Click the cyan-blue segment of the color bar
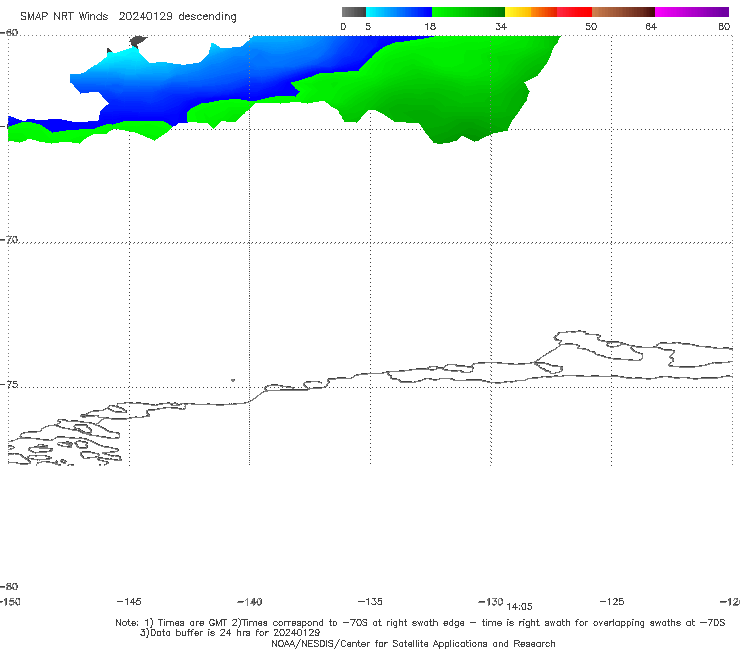This screenshot has height=650, width=740. [399, 12]
